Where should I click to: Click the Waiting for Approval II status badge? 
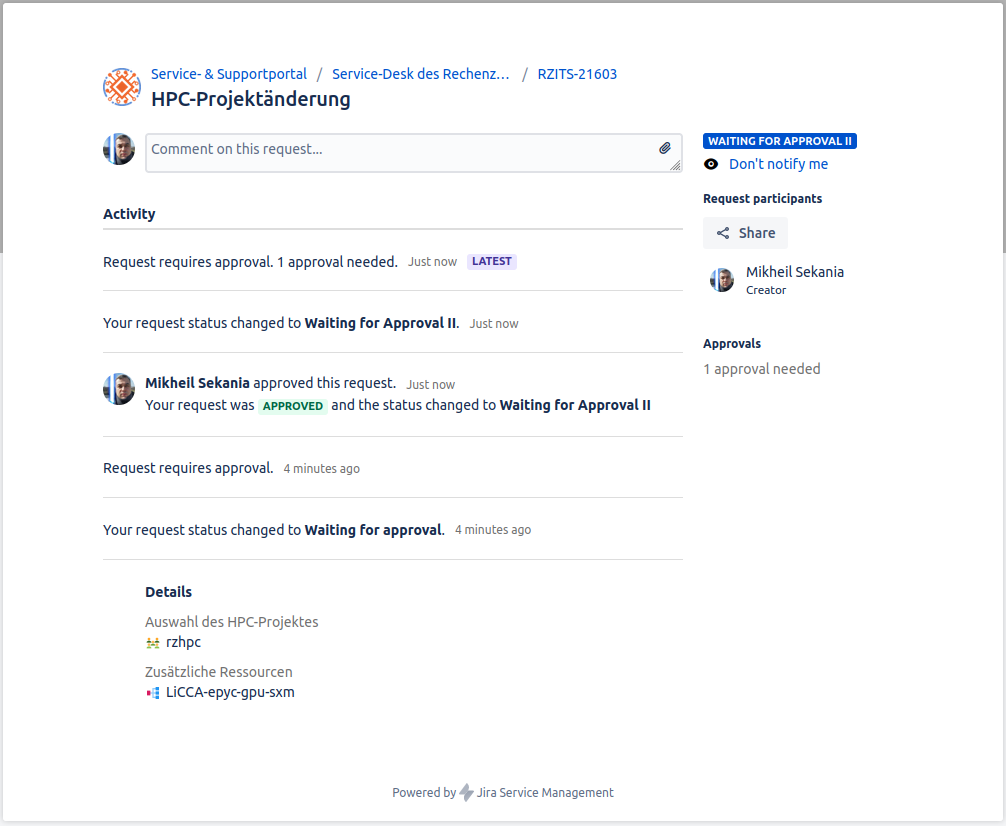[x=779, y=141]
